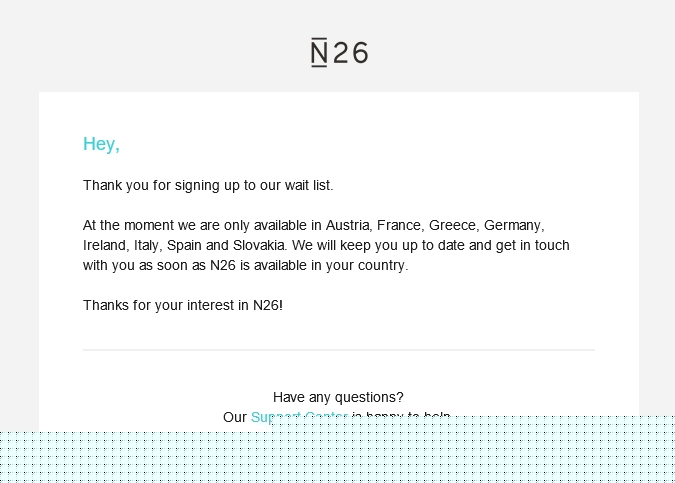Viewport: 675px width, 483px height.
Task: Click the N26 logo at the top
Action: [x=339, y=52]
